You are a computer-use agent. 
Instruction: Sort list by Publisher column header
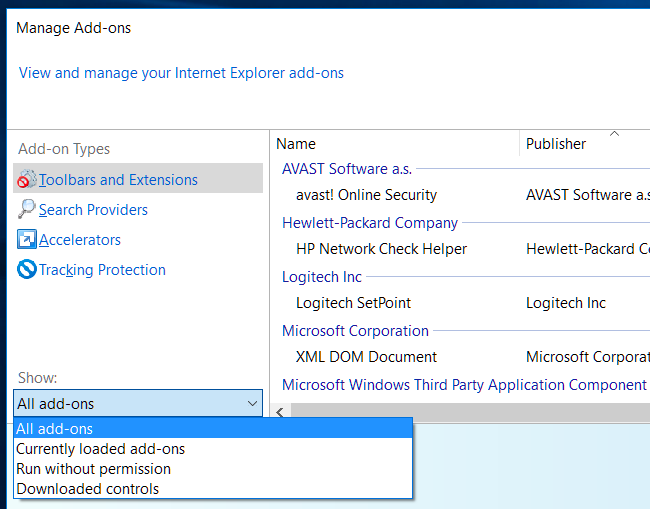(x=556, y=144)
